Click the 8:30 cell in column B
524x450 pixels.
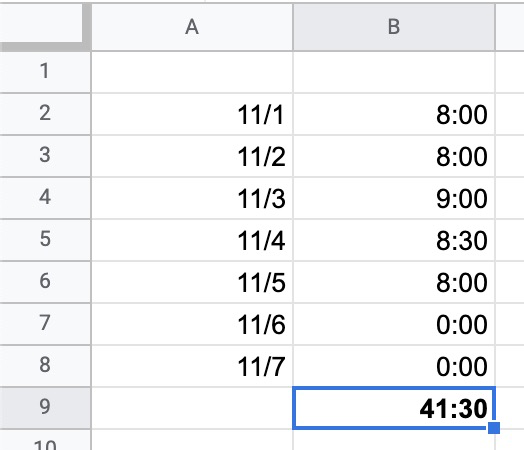(x=394, y=240)
